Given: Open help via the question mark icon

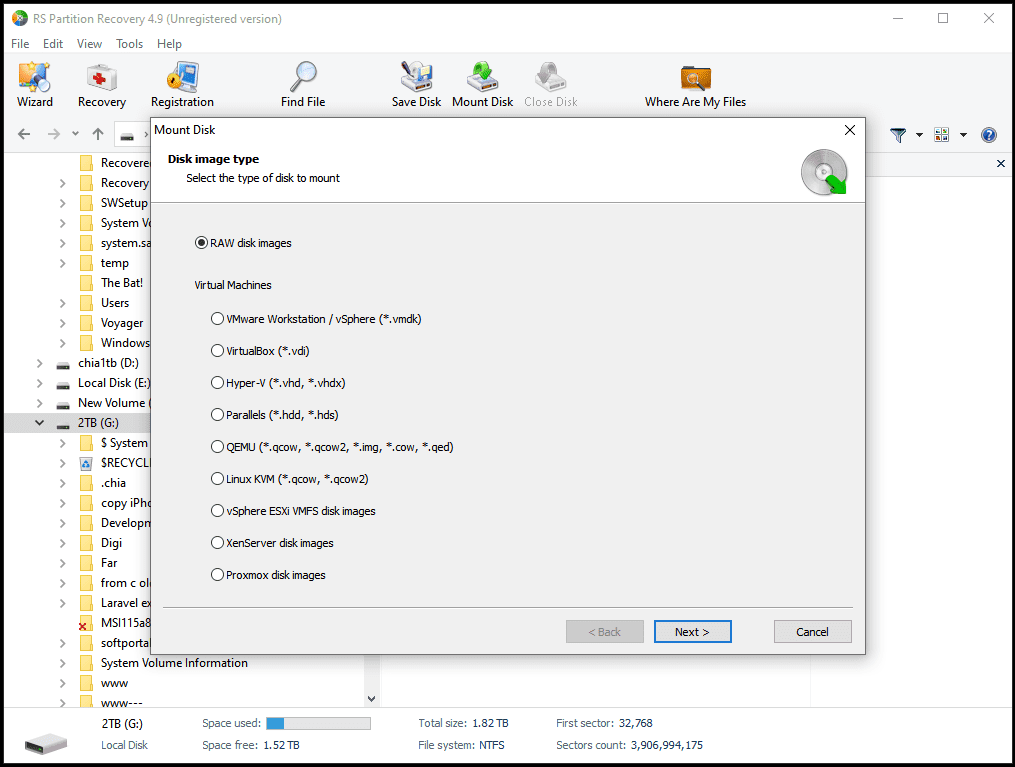Looking at the screenshot, I should point(988,135).
